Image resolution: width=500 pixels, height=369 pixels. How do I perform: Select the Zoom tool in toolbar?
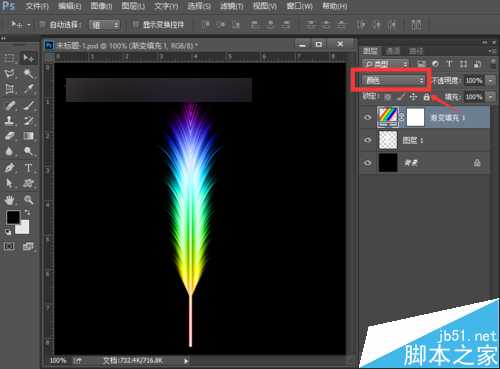[x=28, y=200]
